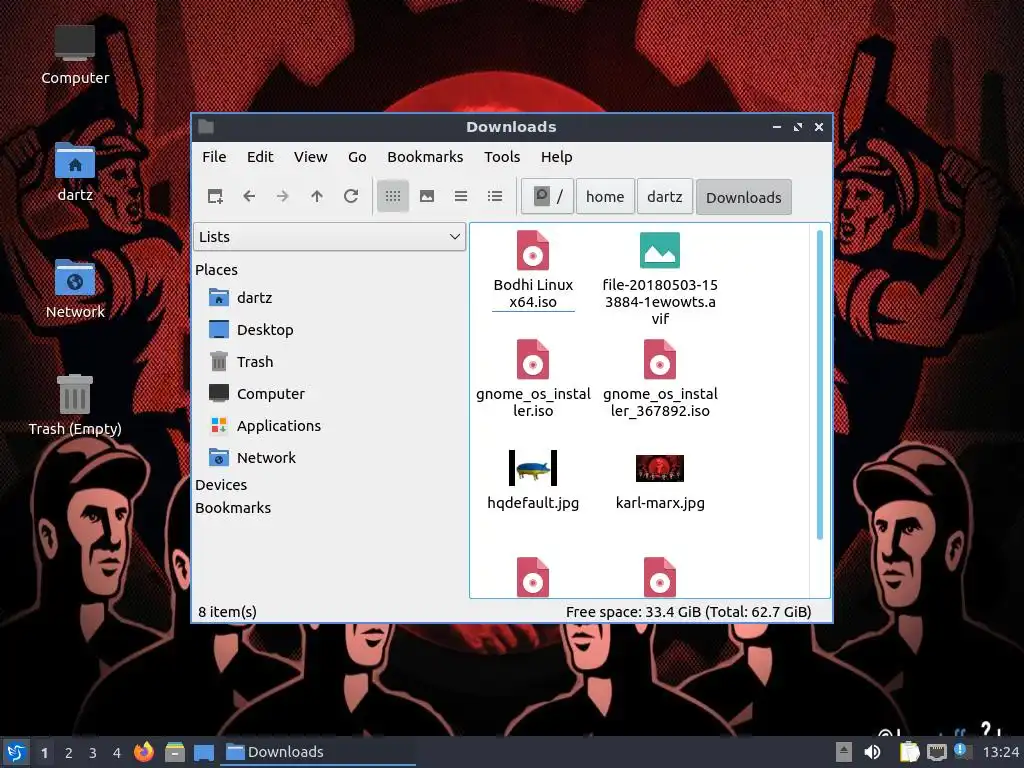Click the 13:24 panel clock
Screen dimensions: 1024x768
click(x=1000, y=752)
